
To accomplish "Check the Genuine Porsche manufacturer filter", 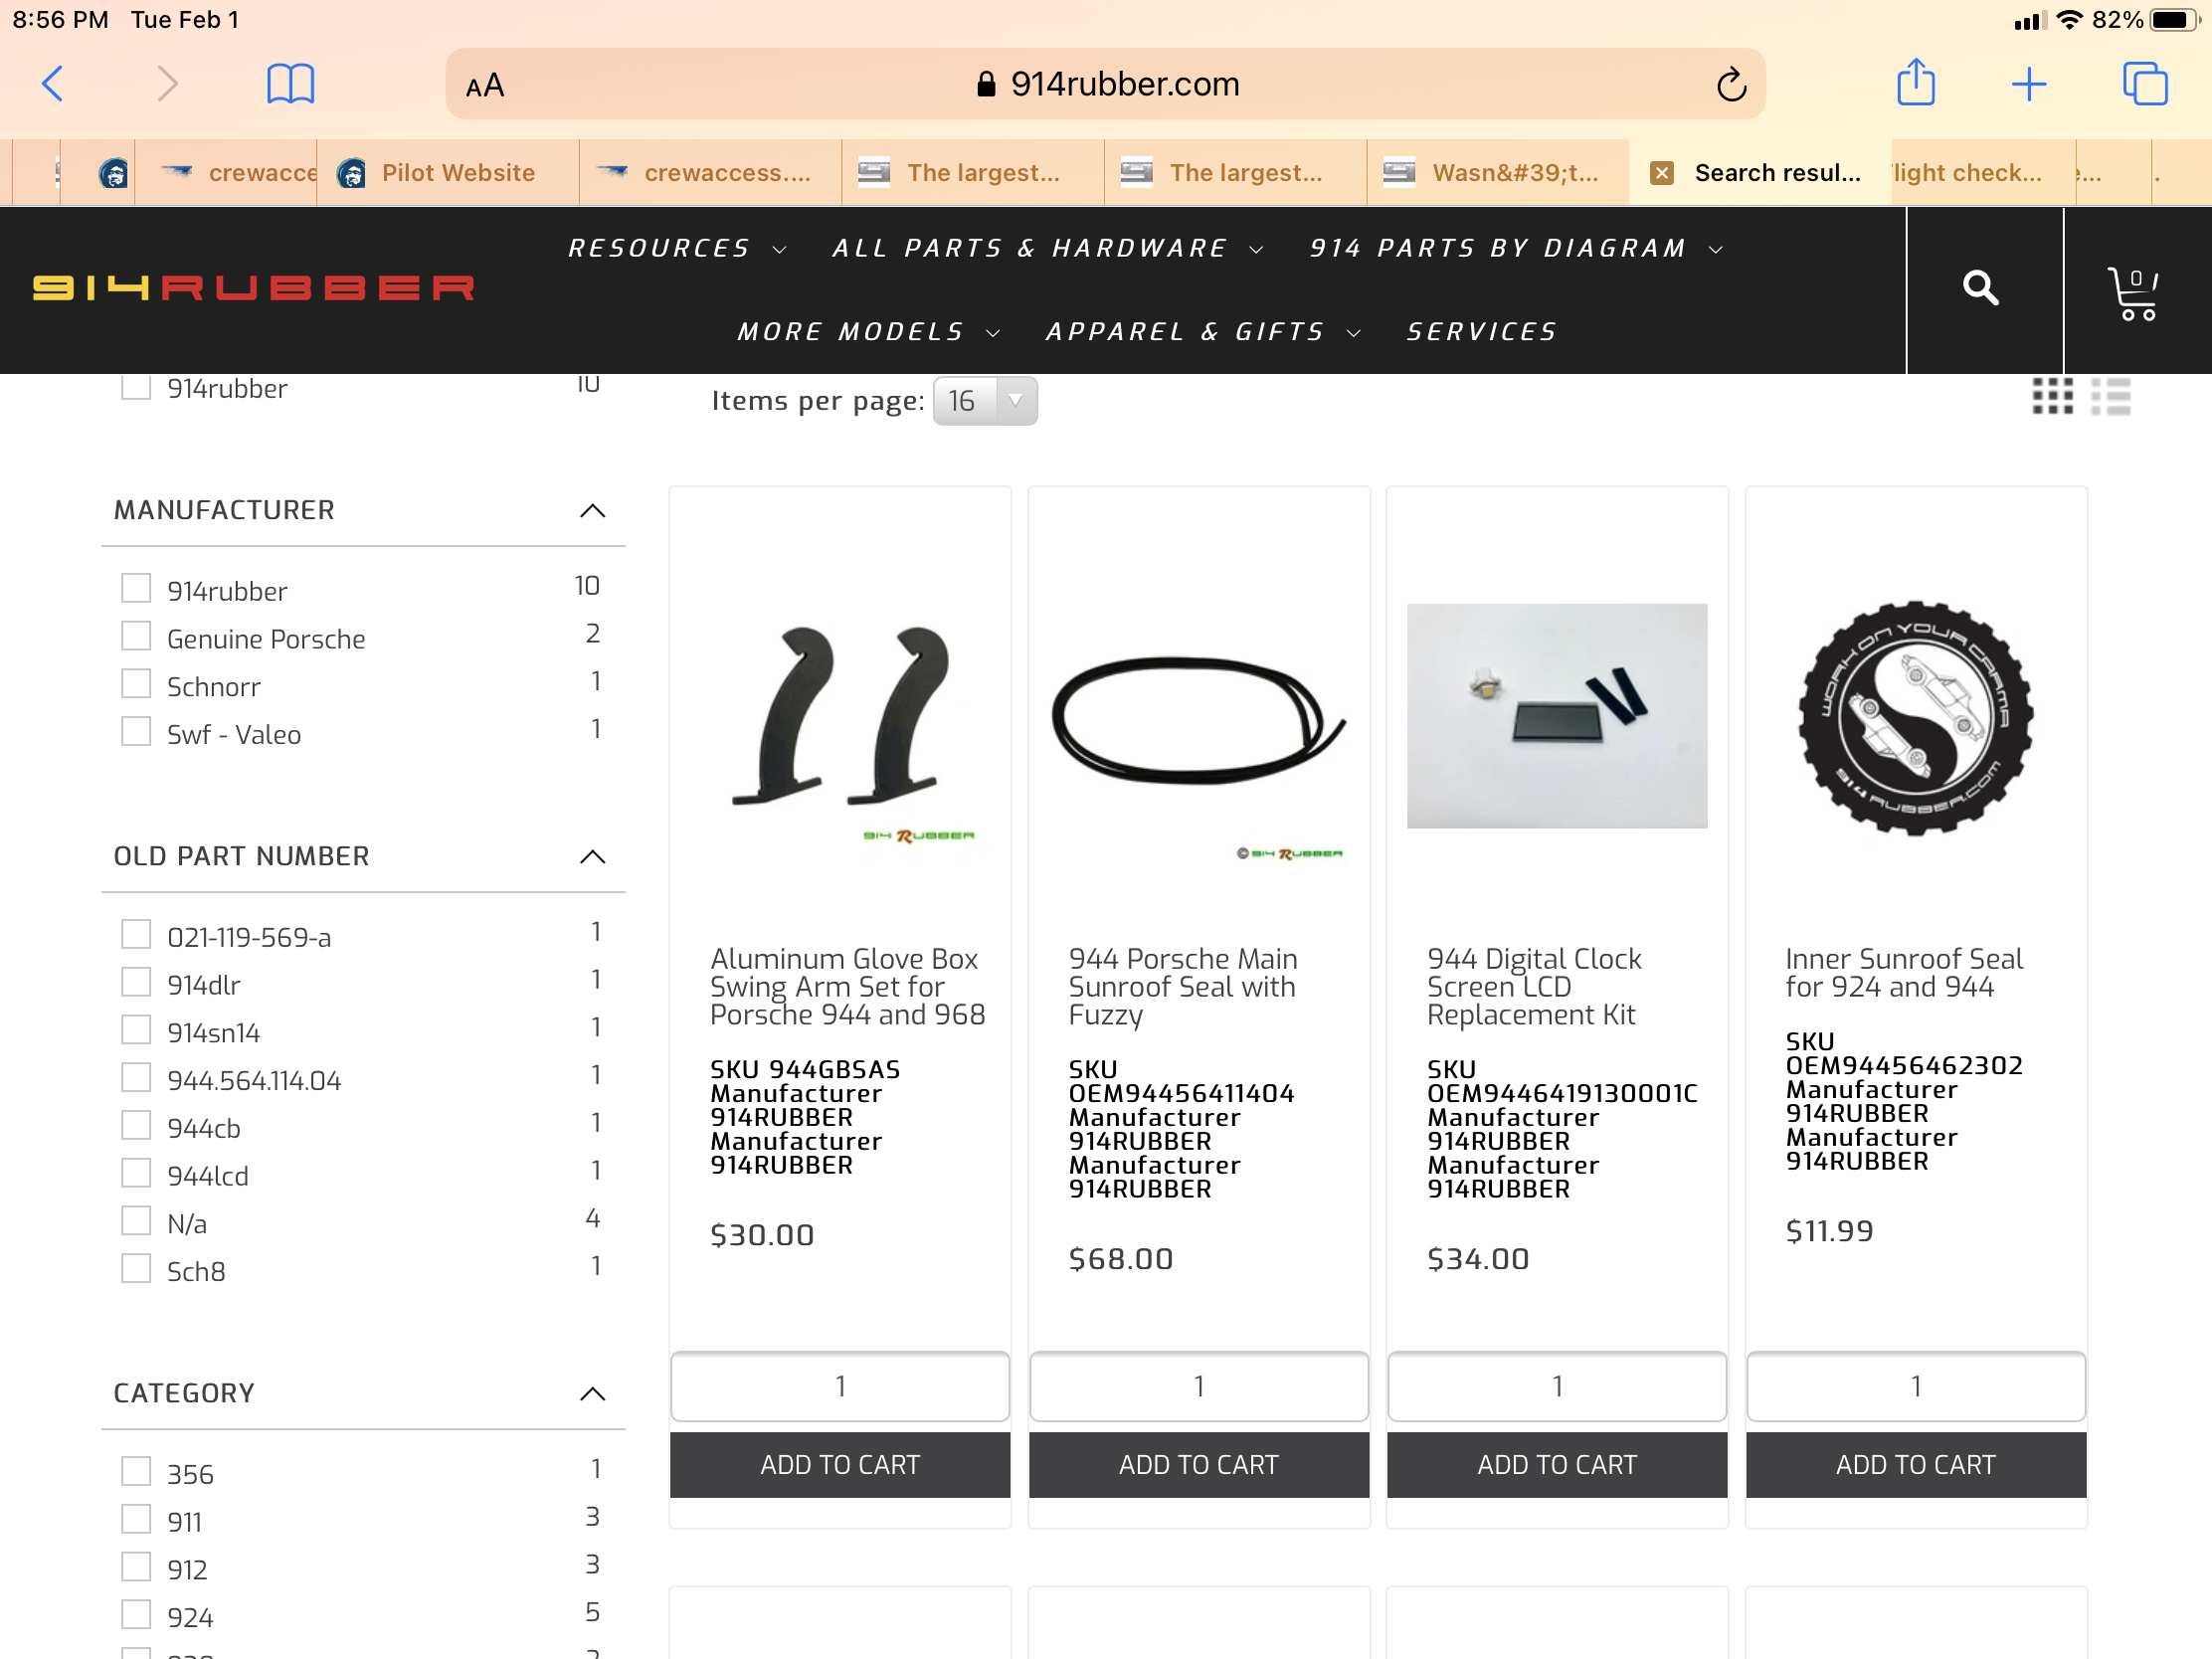I will tap(136, 636).
